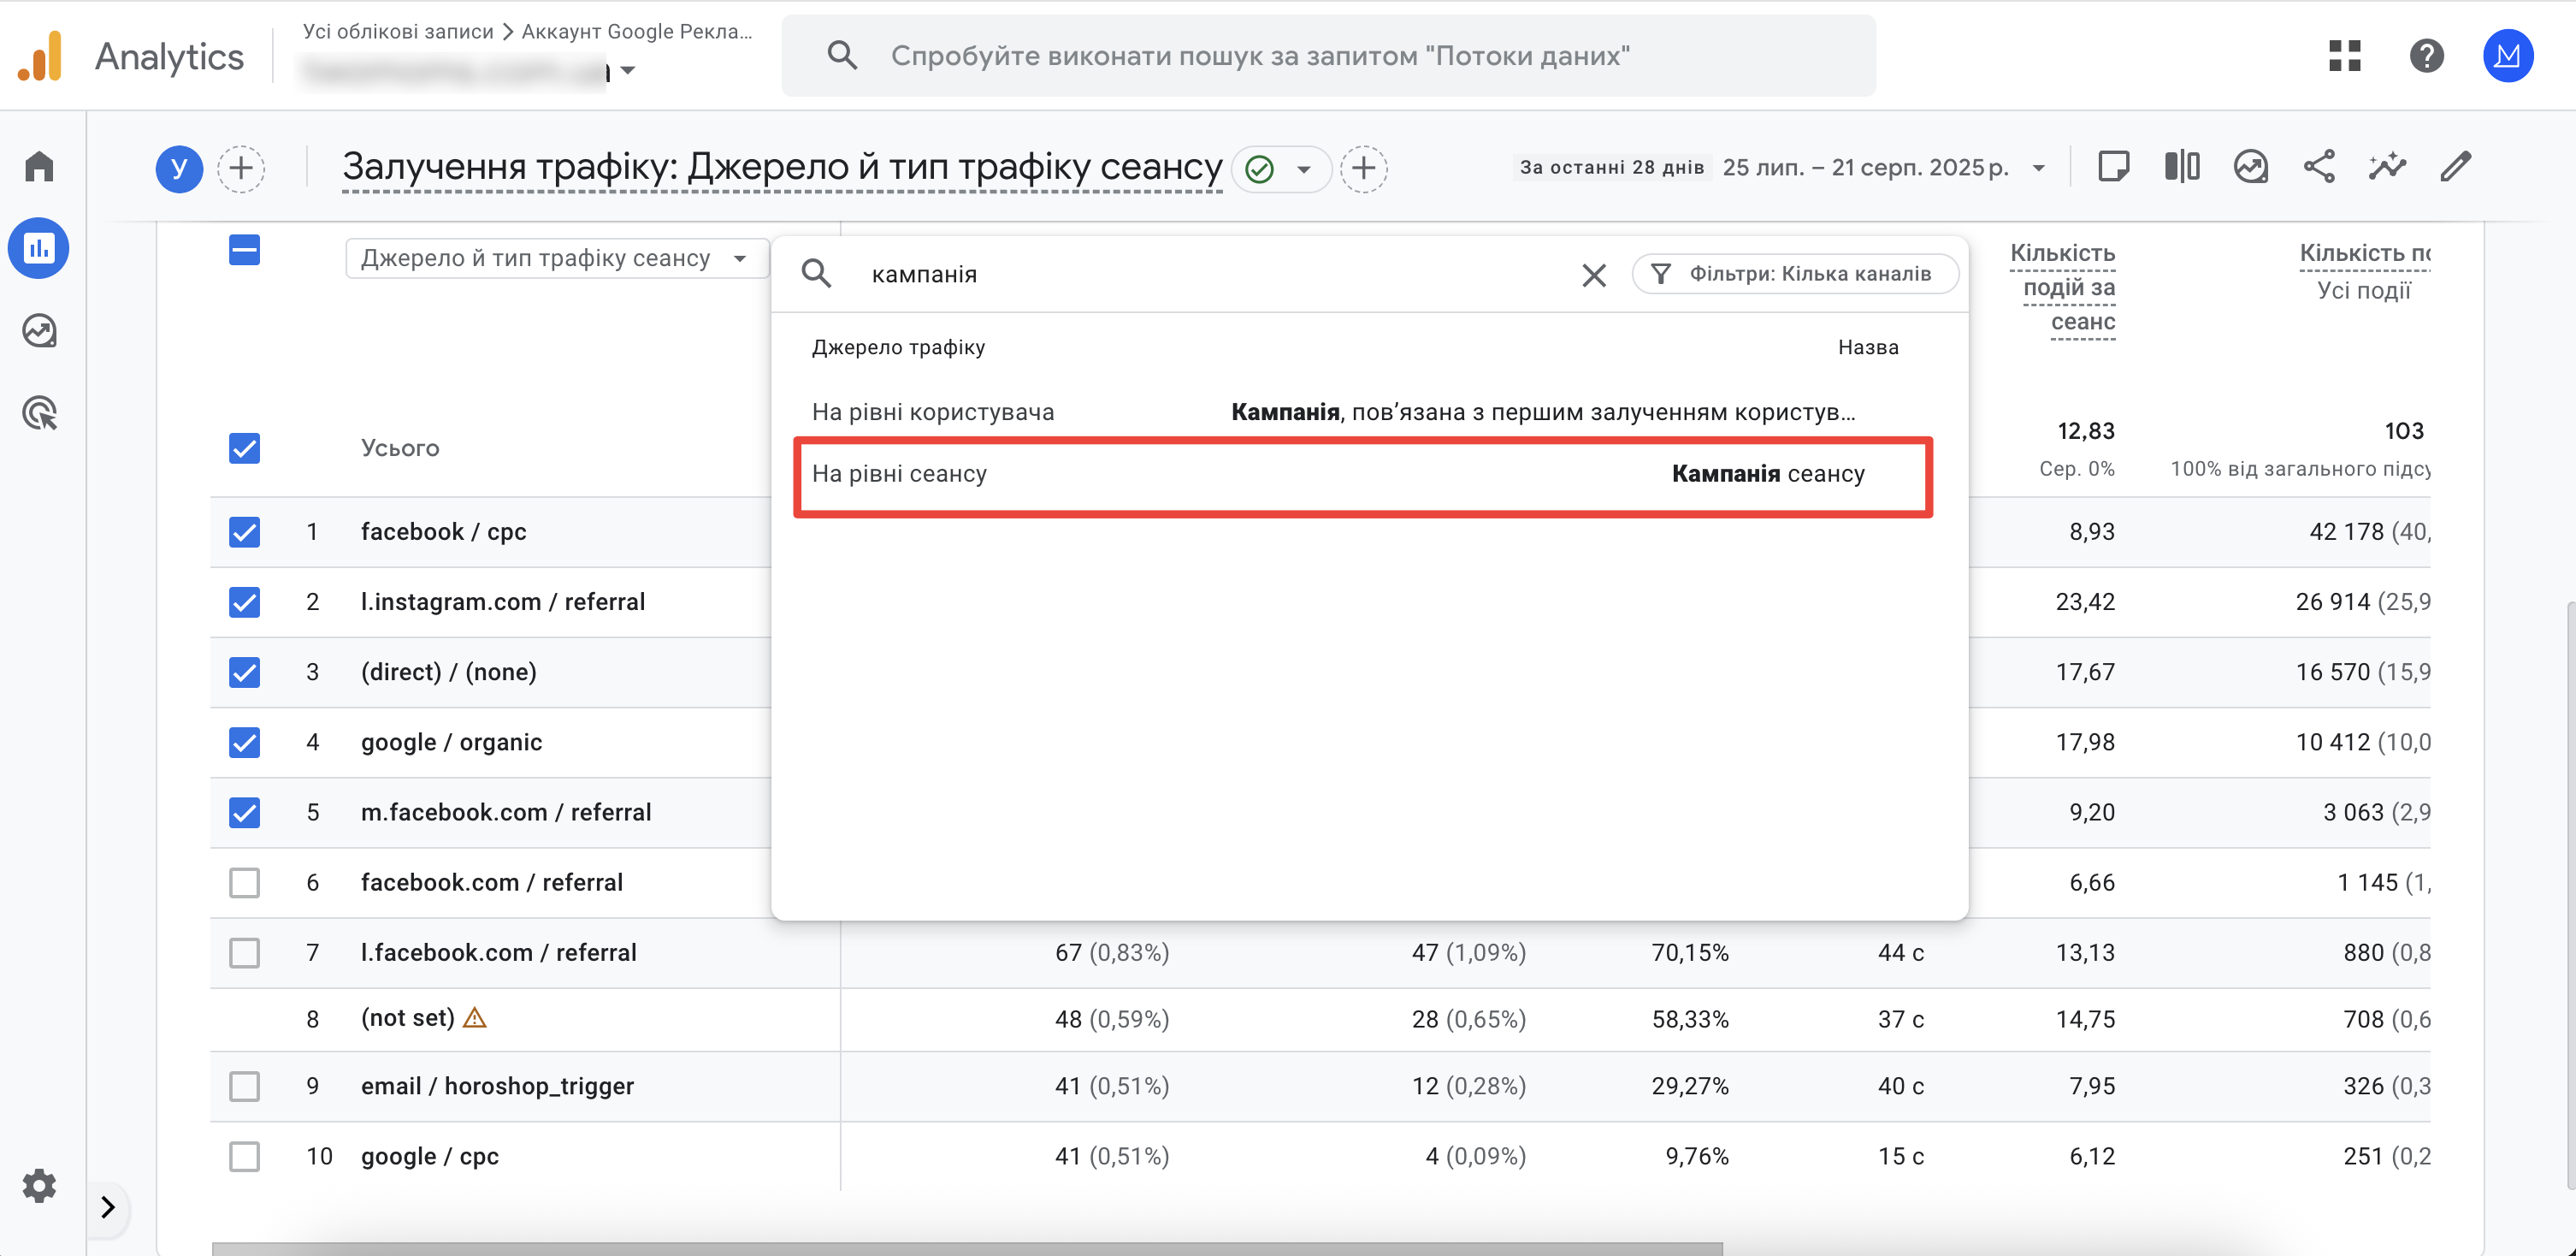Open the Усі події event selector
This screenshot has height=1256, width=2576.
pyautogui.click(x=2364, y=291)
